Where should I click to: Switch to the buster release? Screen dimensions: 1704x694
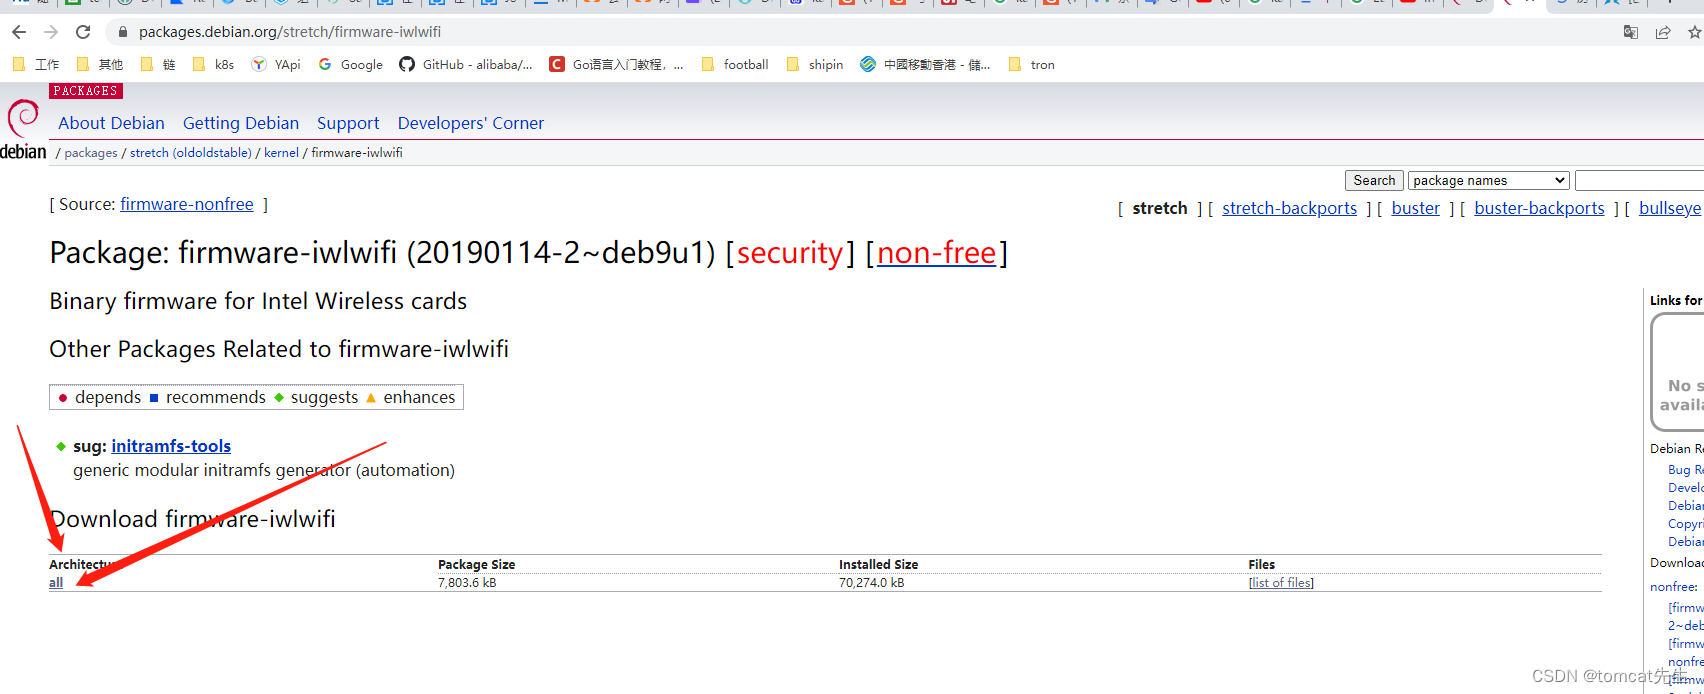click(1416, 208)
